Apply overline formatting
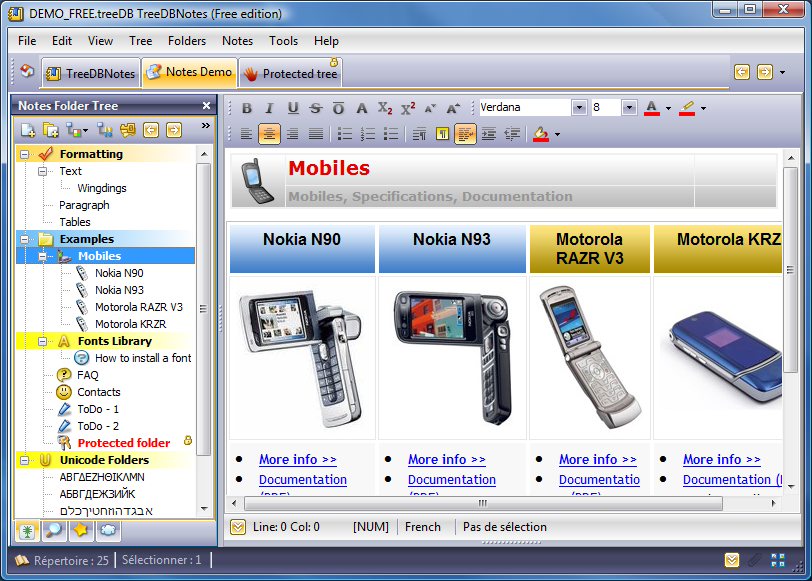The height and width of the screenshot is (581, 812). [338, 108]
